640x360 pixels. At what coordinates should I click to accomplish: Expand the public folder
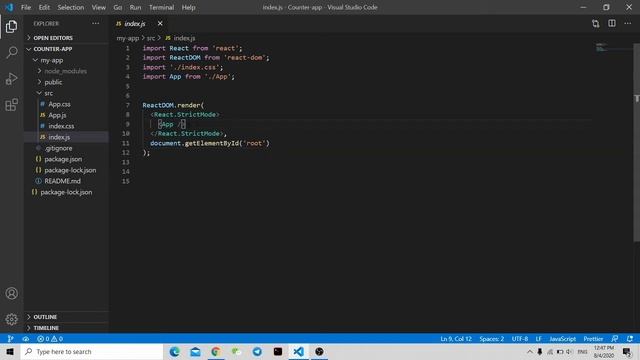pos(67,82)
